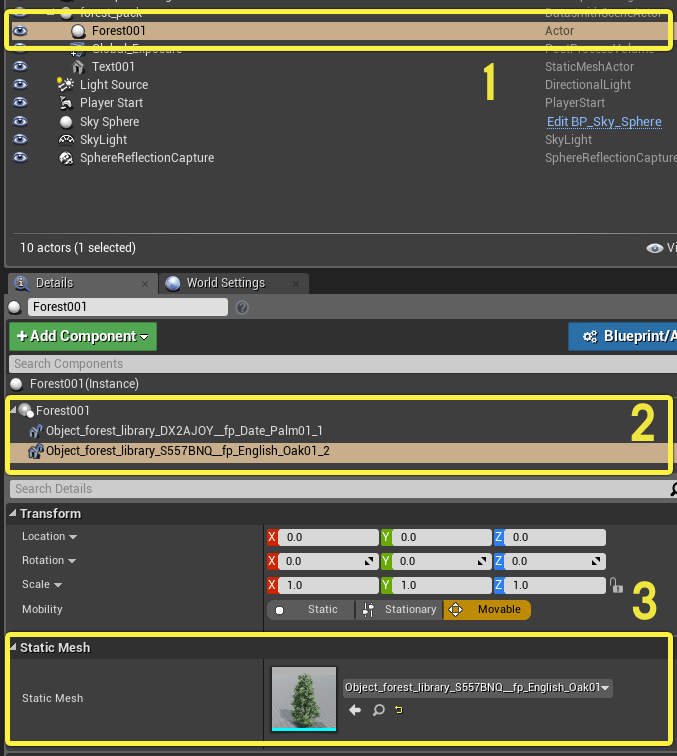Open Static Mesh asset dropdown
Viewport: 677px width, 756px height.
477,687
